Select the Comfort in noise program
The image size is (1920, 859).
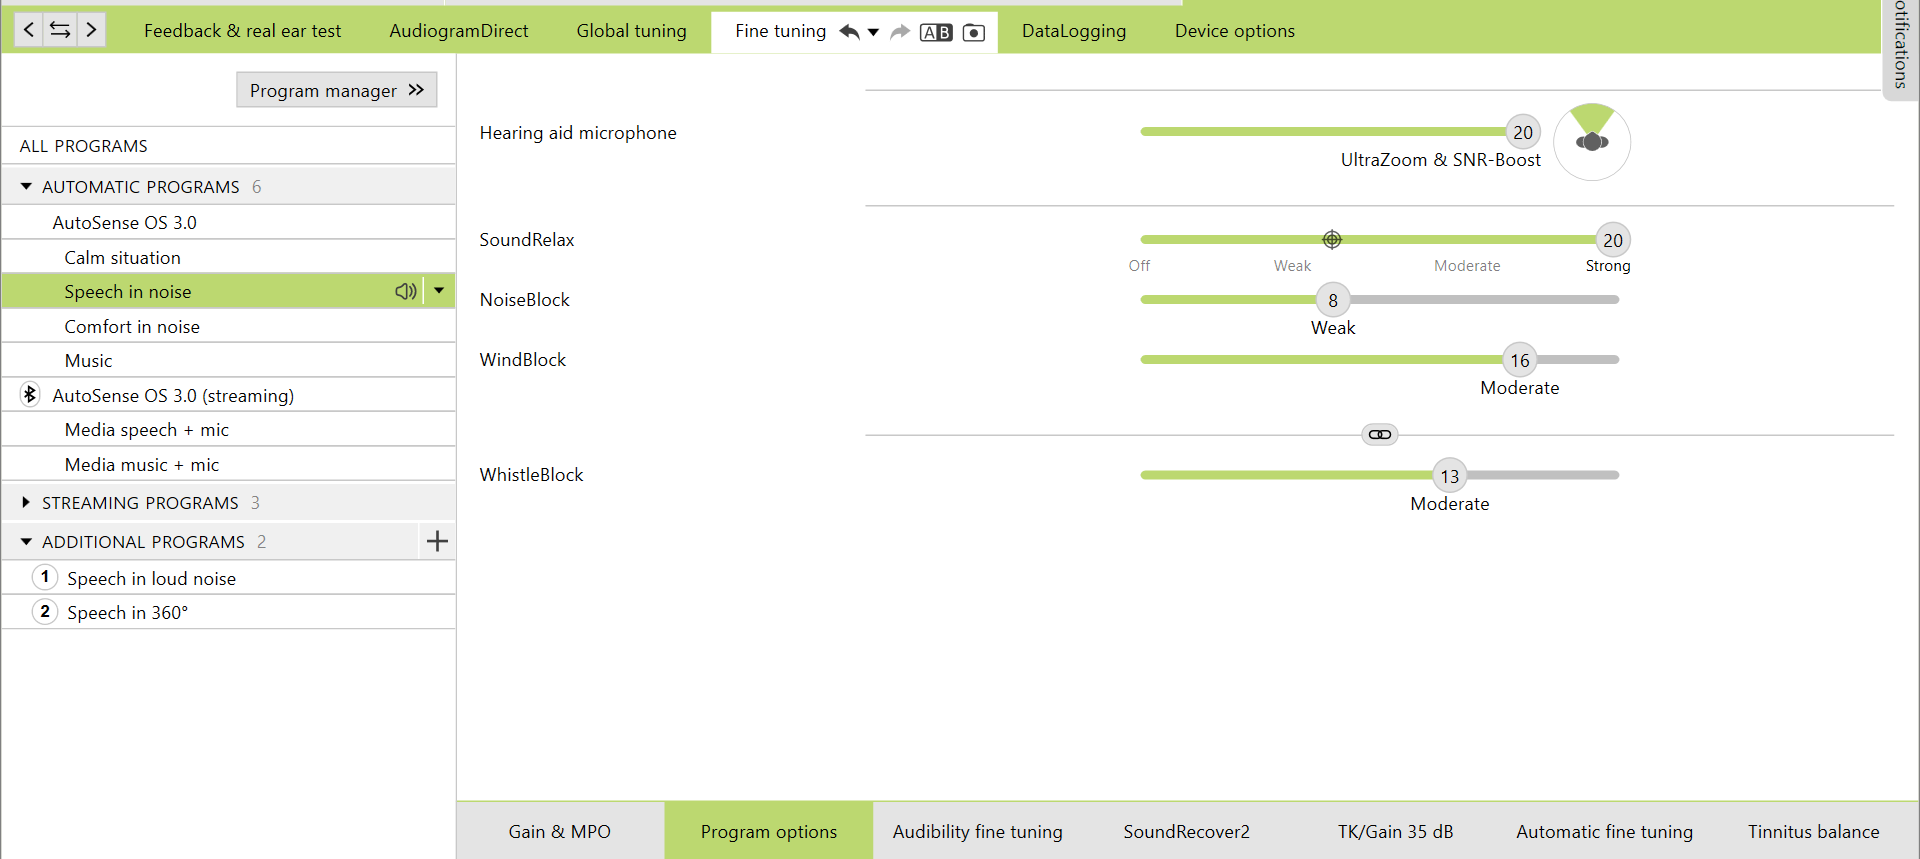[132, 327]
